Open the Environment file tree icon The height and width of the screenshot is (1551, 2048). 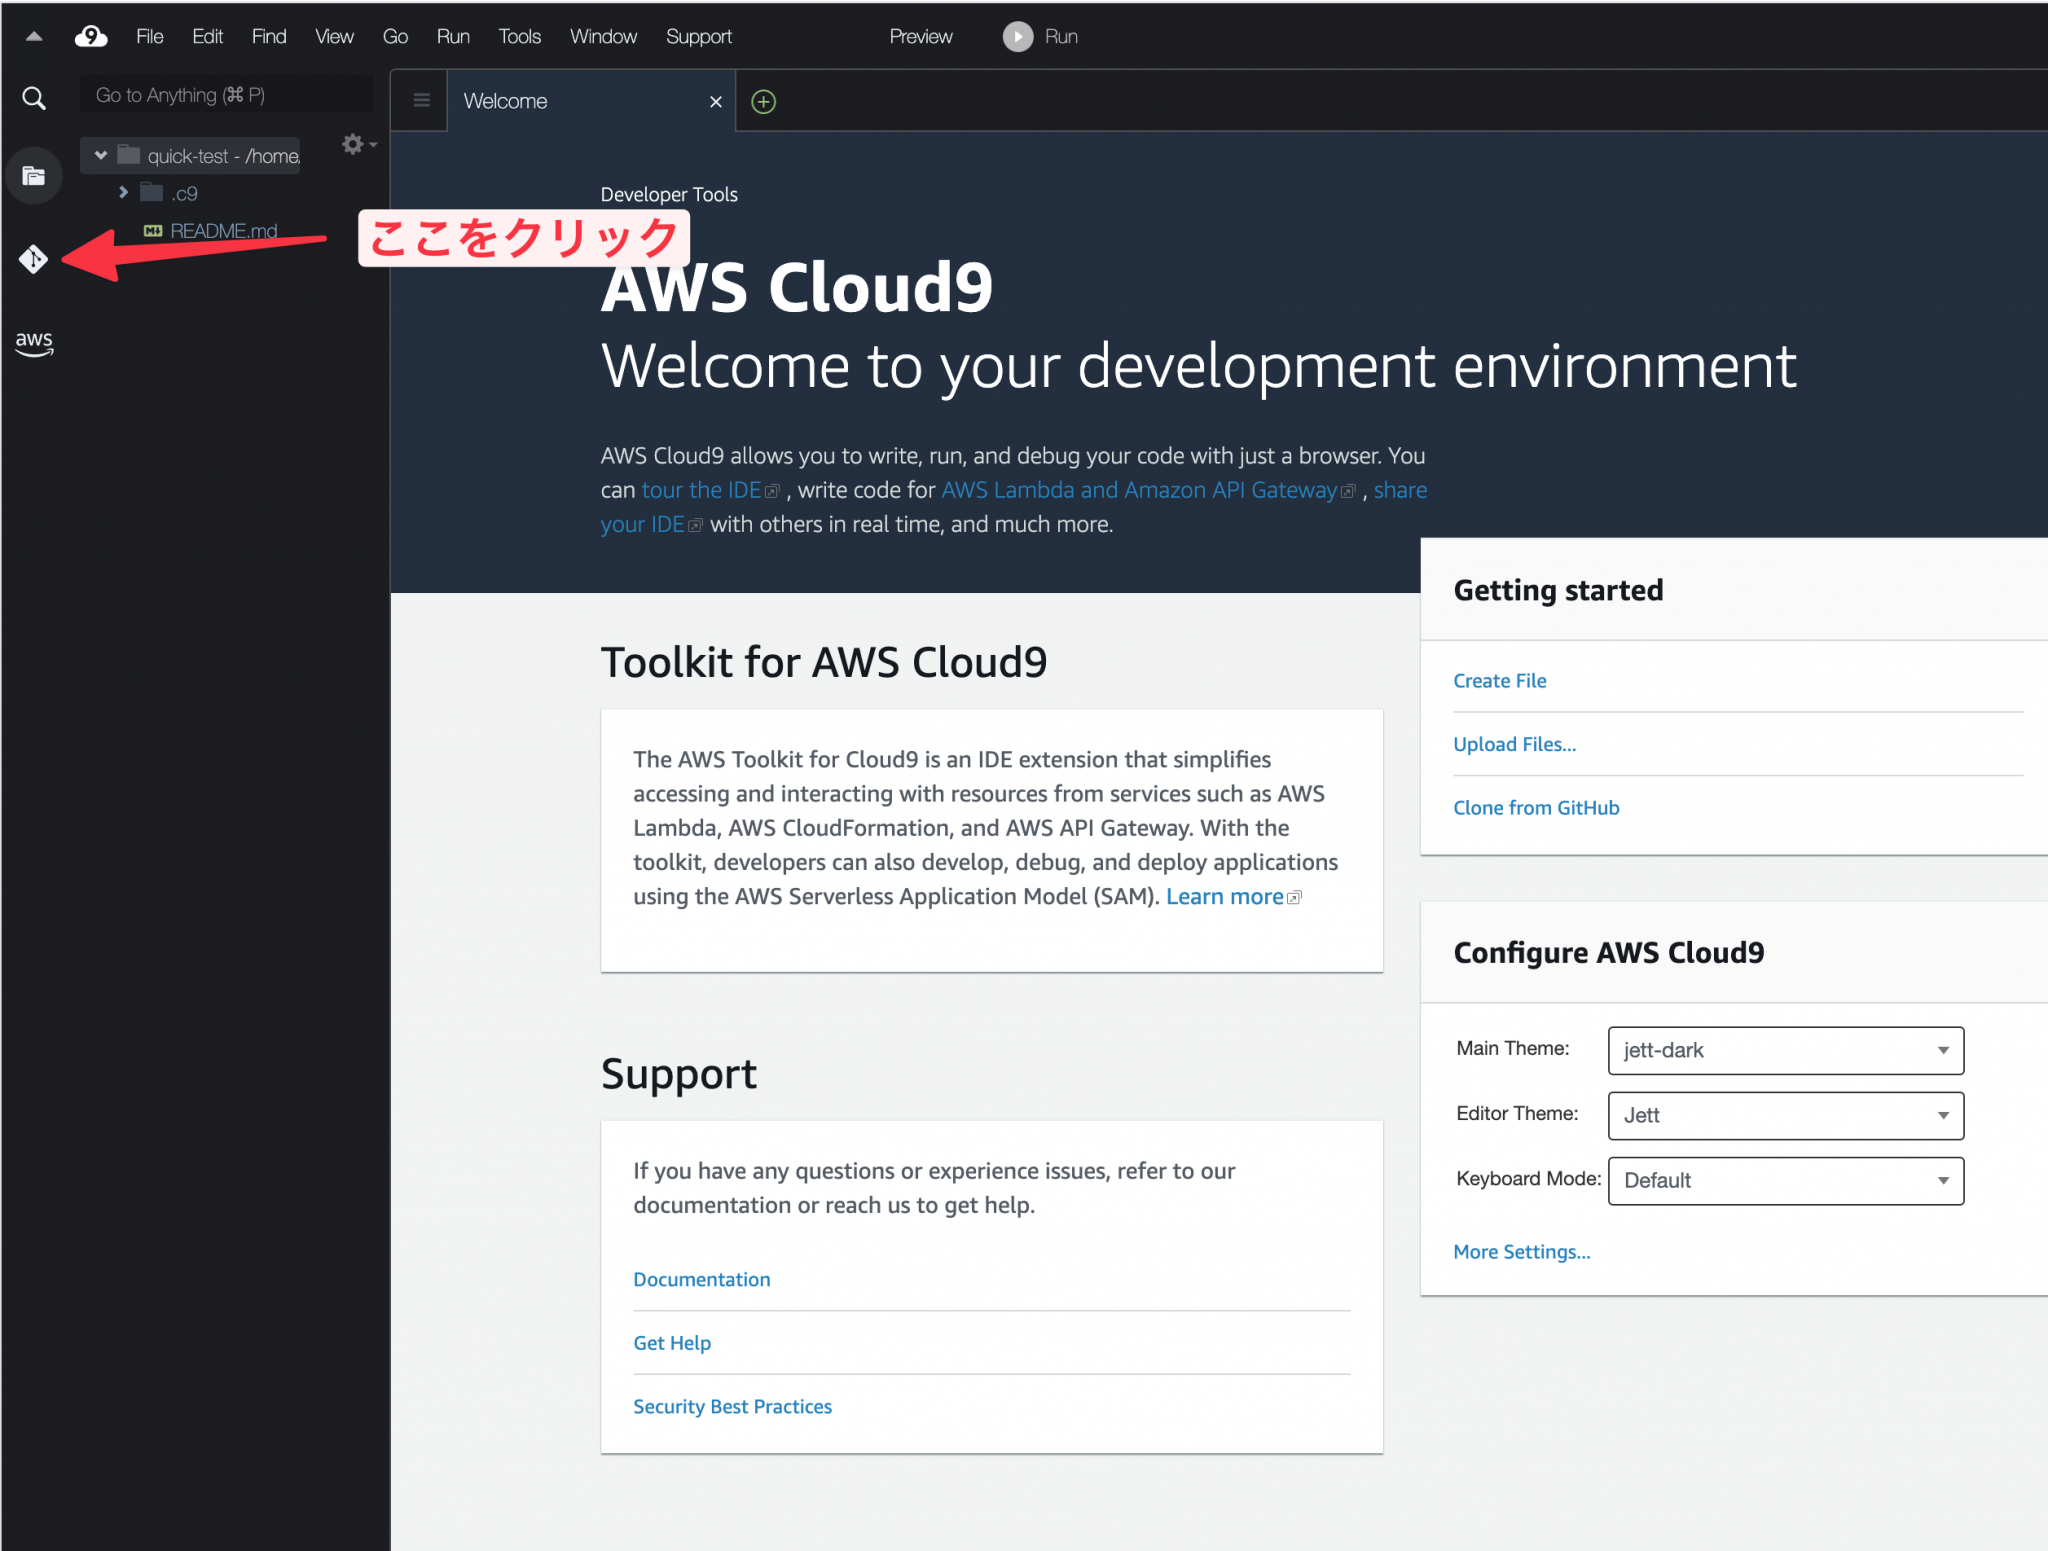pos(33,175)
